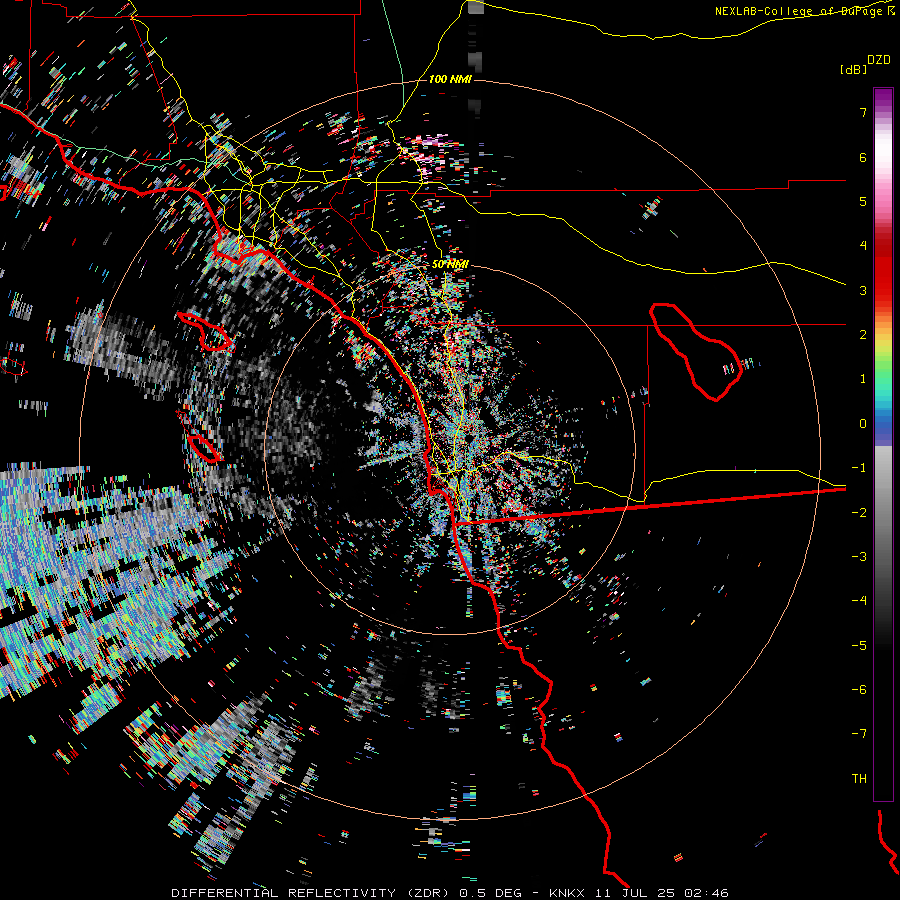Click the '5' value on the color scale
Screen dimensions: 900x900
[863, 201]
